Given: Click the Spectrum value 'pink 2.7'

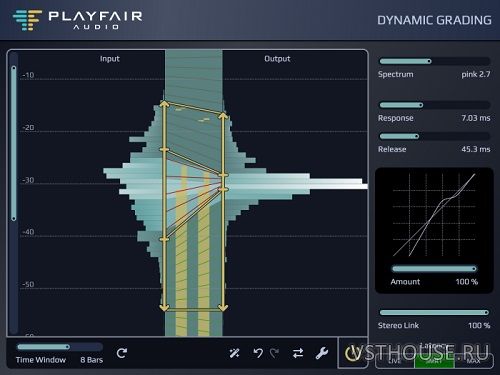Looking at the screenshot, I should (x=476, y=74).
